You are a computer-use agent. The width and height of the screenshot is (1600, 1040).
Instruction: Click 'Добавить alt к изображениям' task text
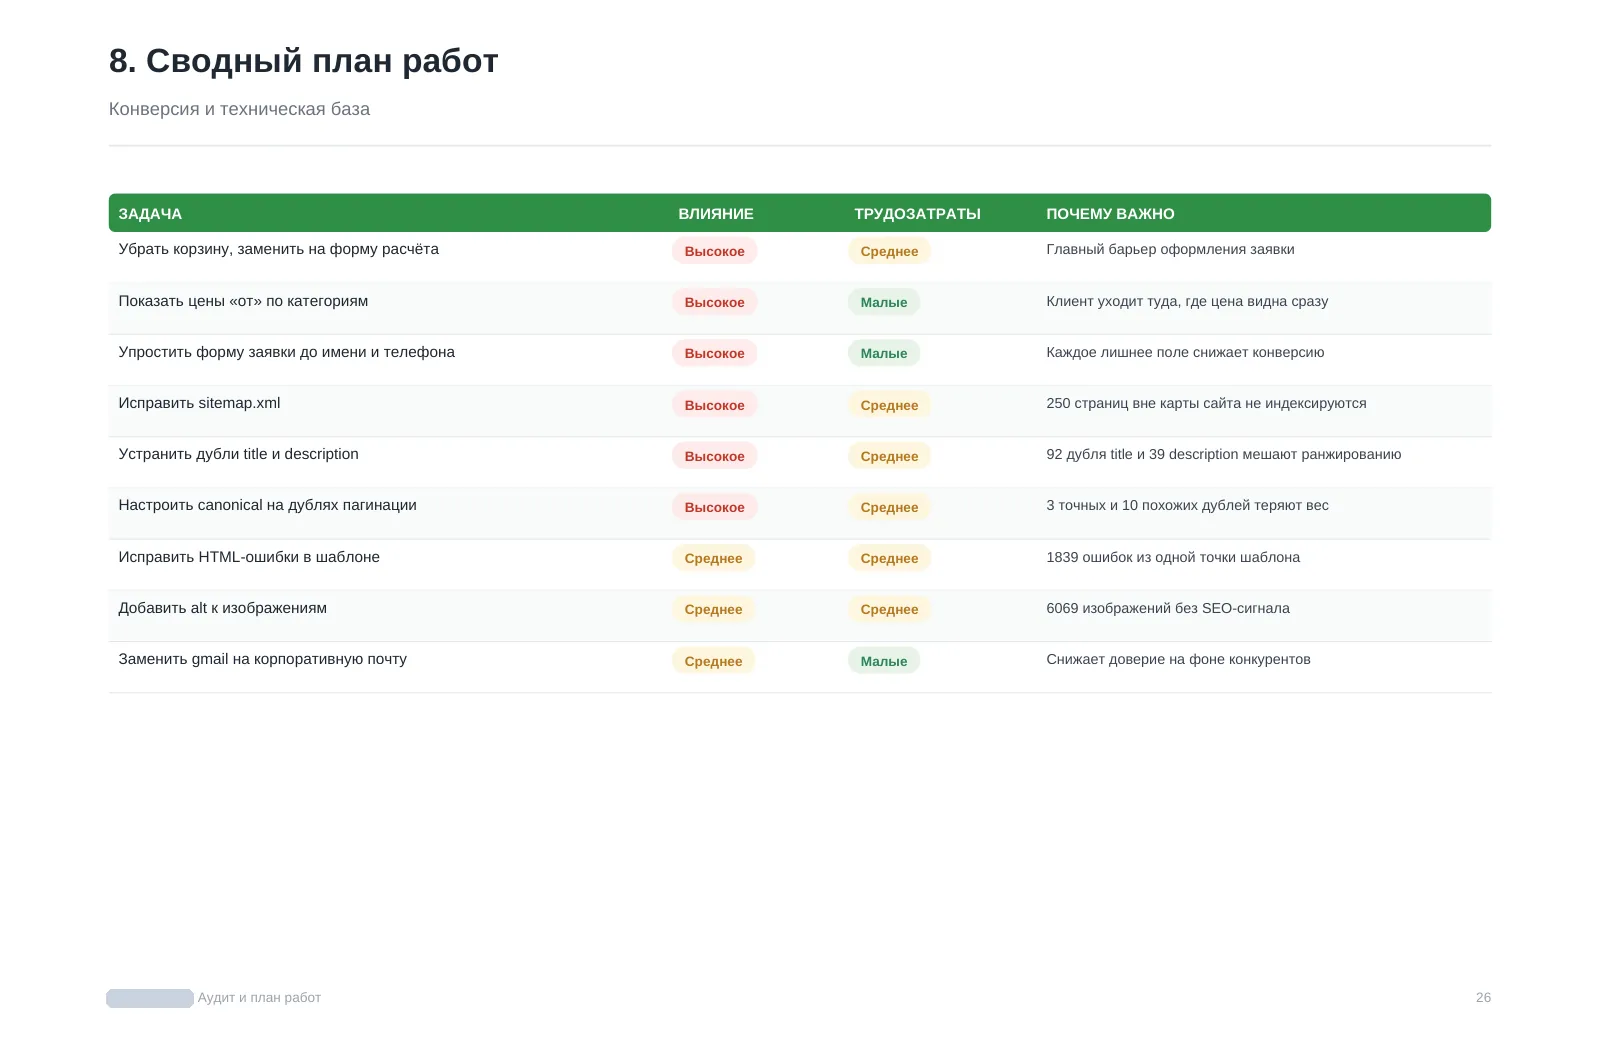tap(222, 608)
